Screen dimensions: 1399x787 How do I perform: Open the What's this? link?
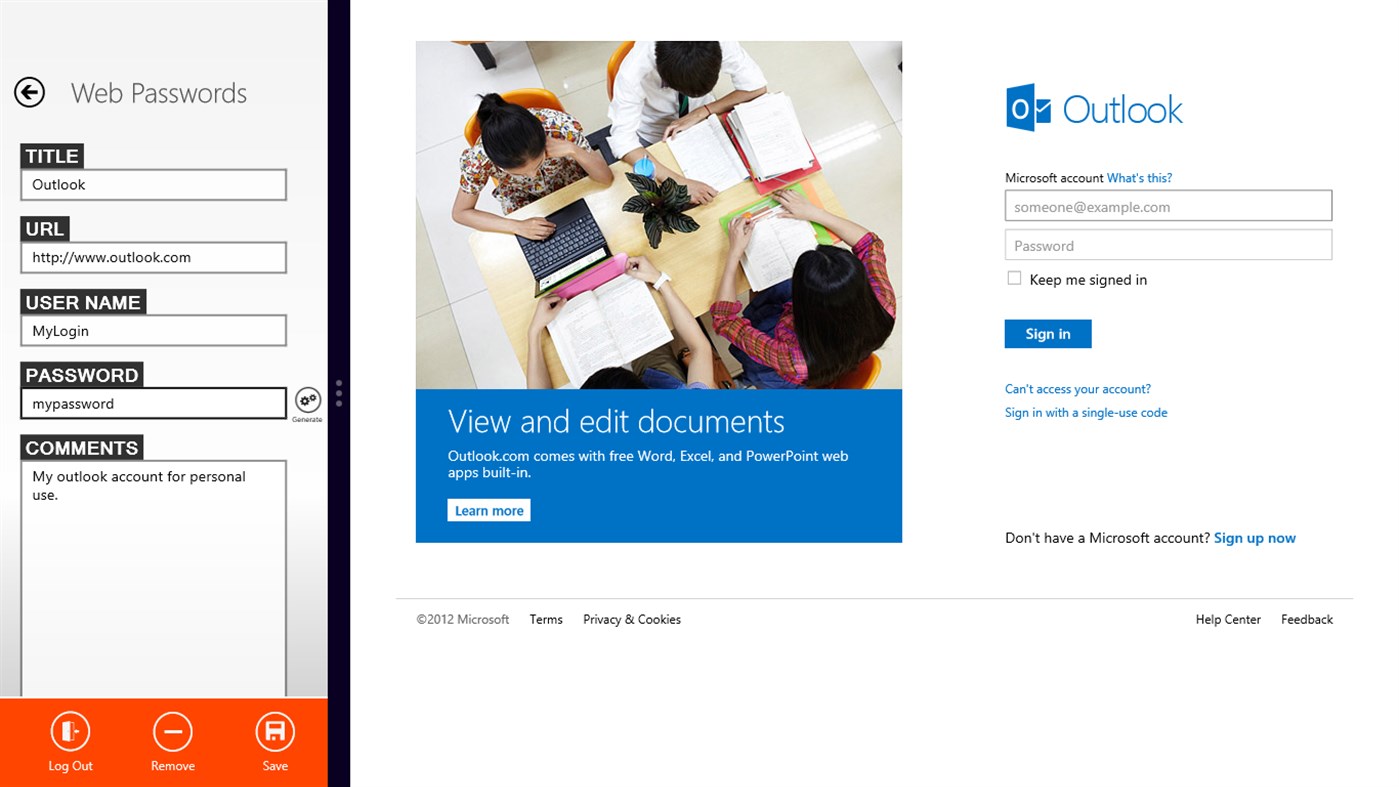coord(1139,178)
